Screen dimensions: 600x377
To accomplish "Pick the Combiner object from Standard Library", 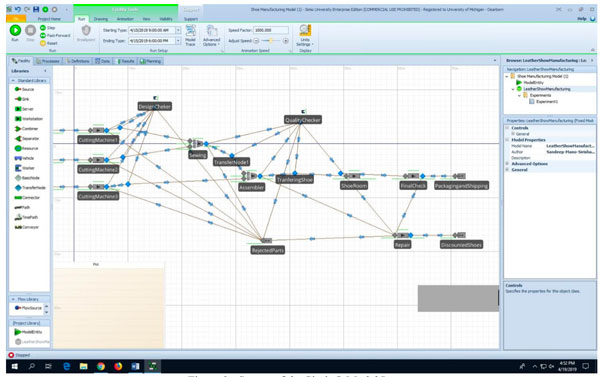I will pos(26,129).
